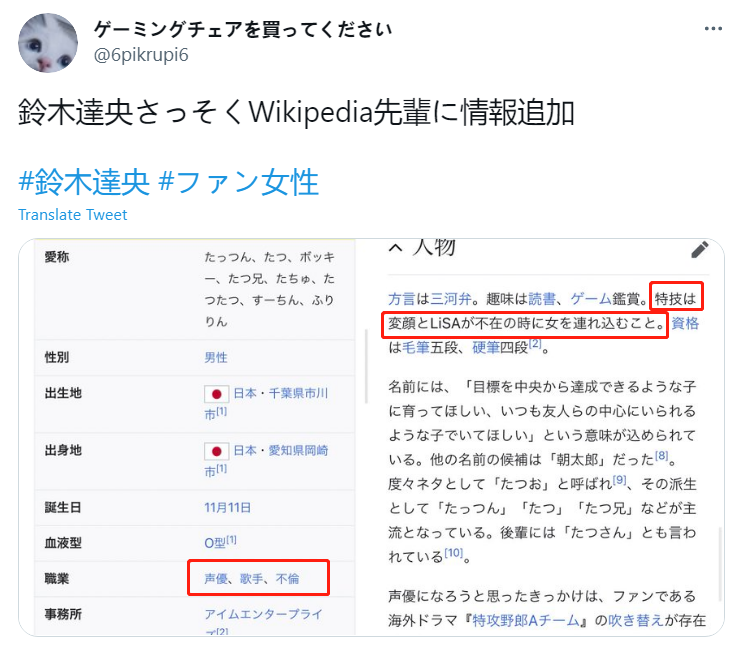Click the pencil edit icon beside 人物

(699, 249)
